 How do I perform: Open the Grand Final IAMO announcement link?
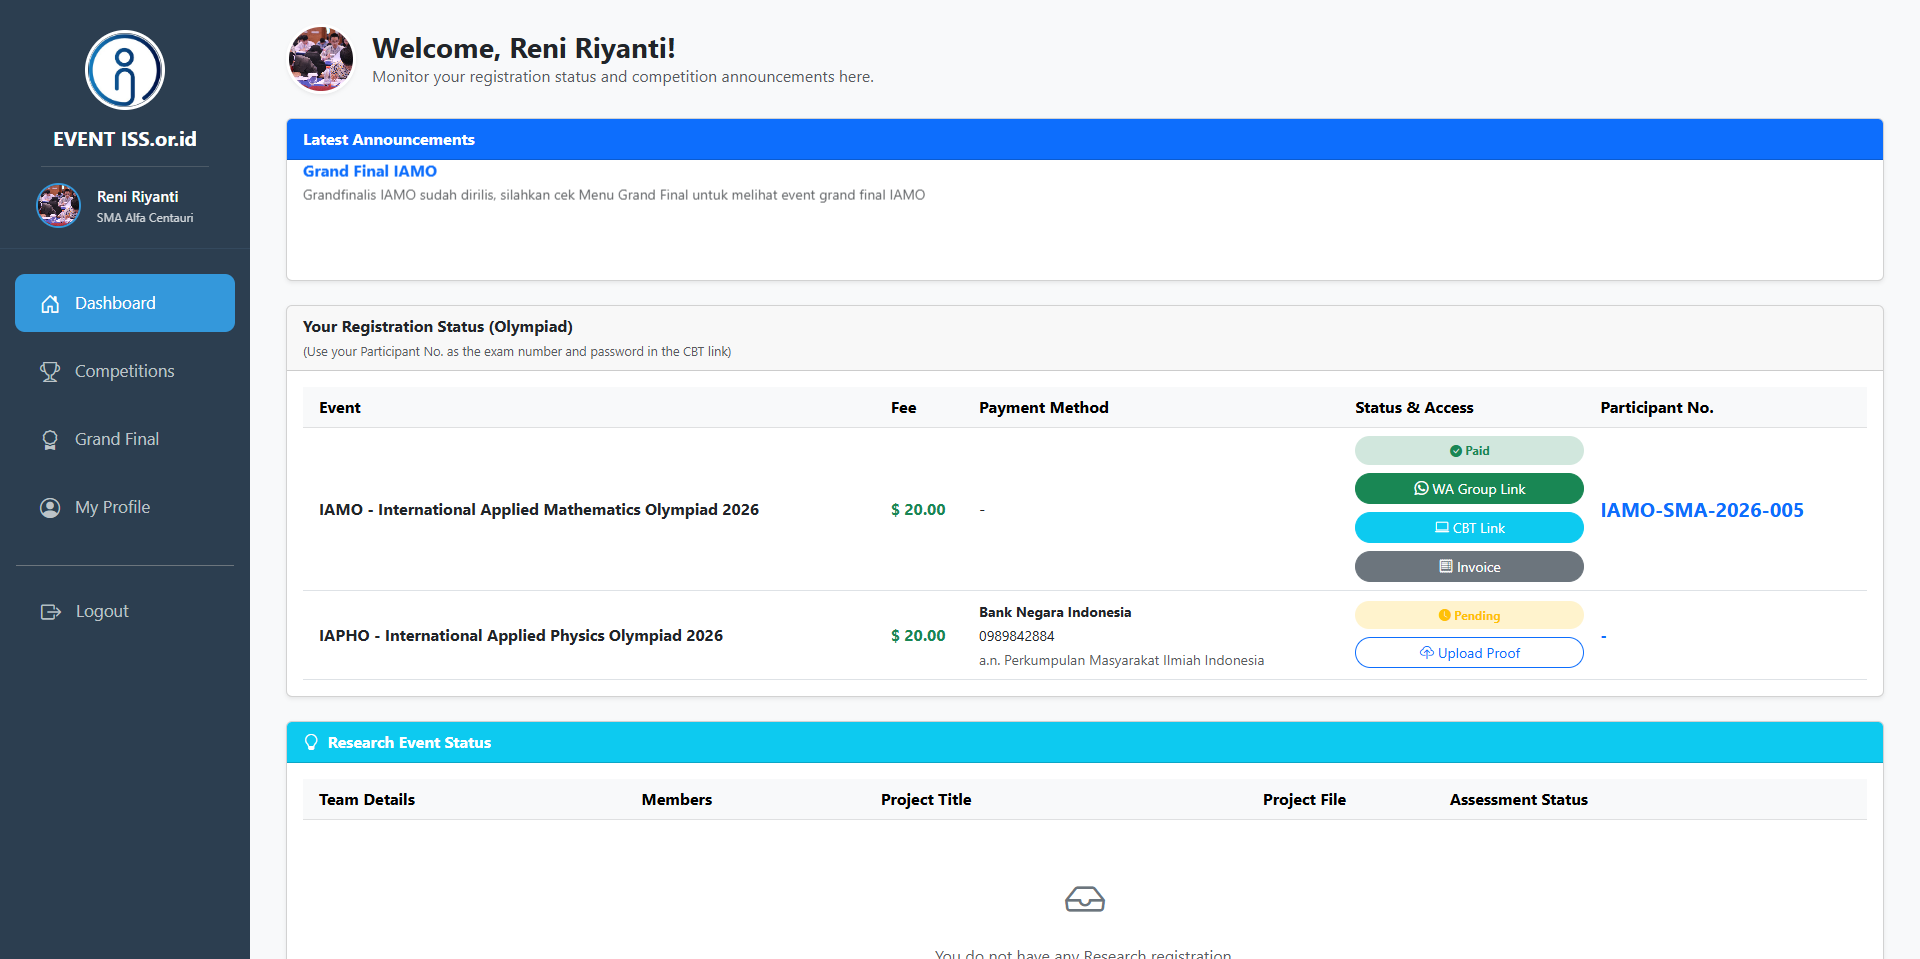click(370, 171)
